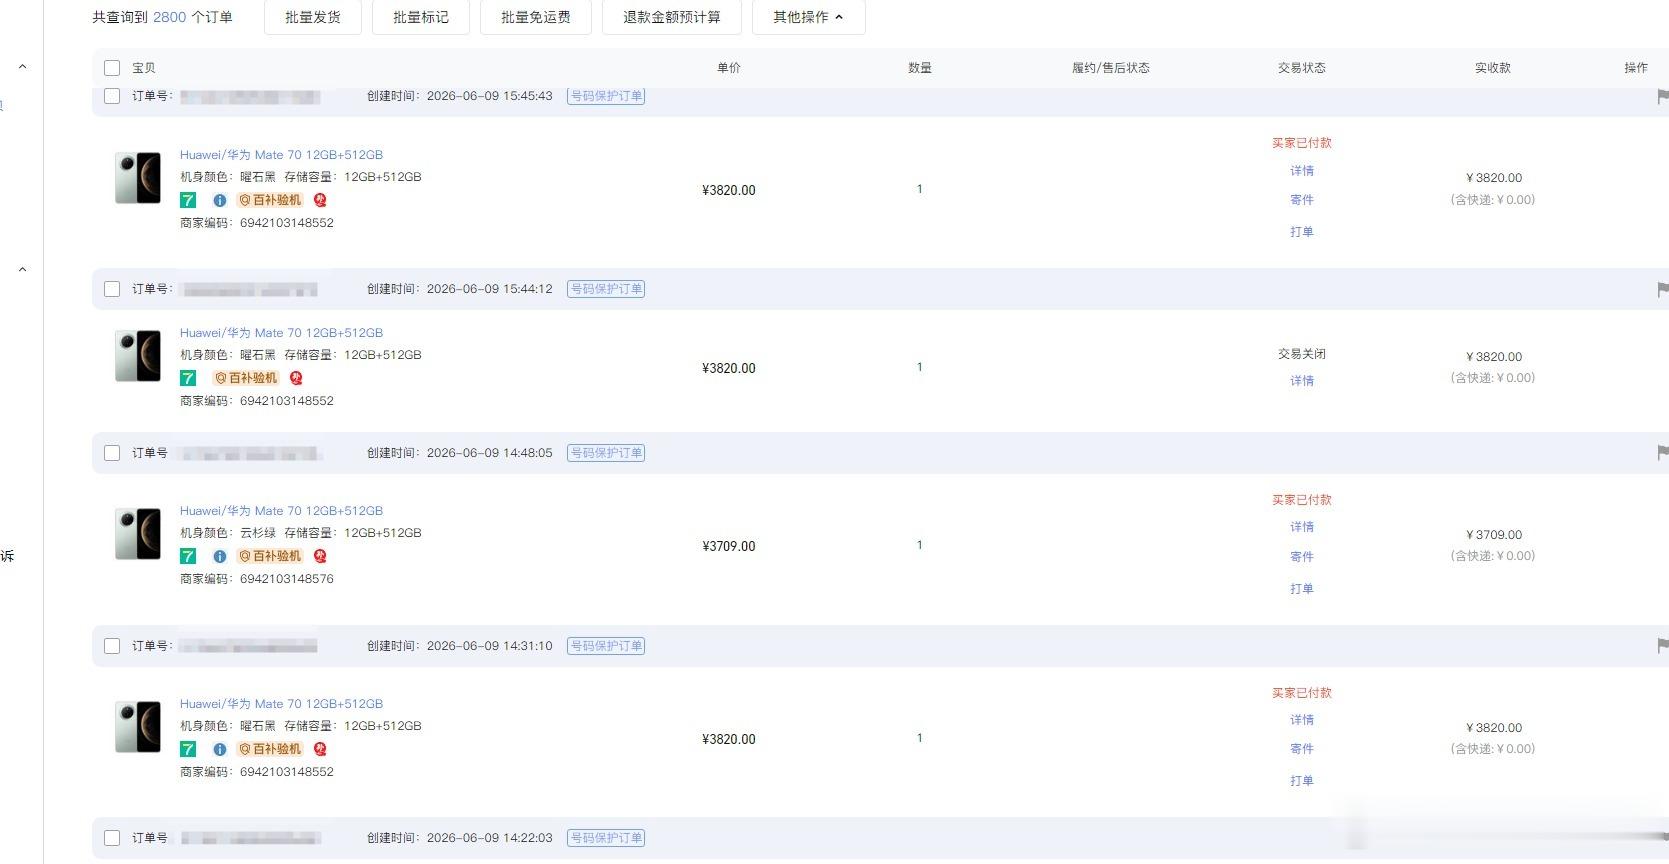Screen dimensions: 1669x864
Task: Click the blue info icon in the 14:48:05 order
Action: point(220,556)
